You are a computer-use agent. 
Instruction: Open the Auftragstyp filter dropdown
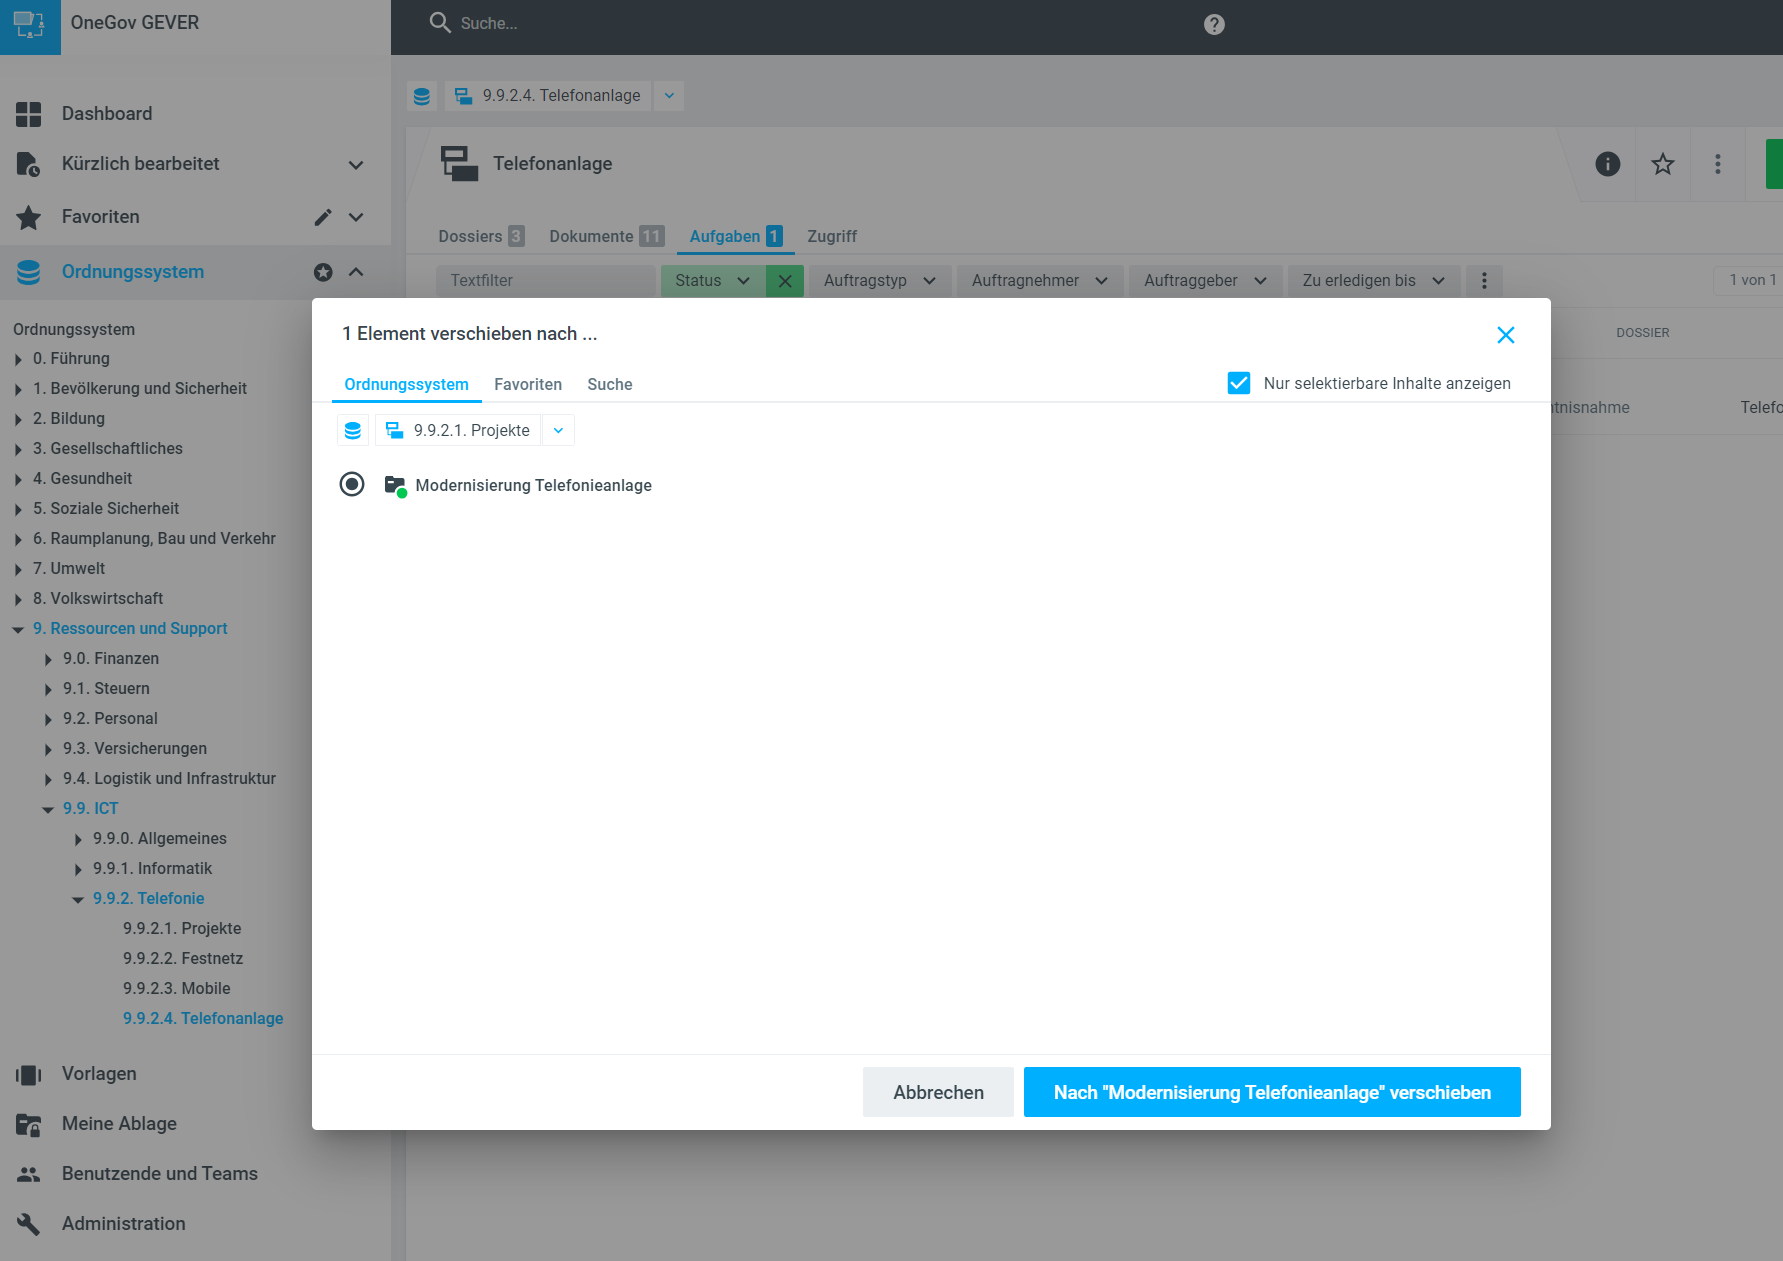pyautogui.click(x=879, y=281)
